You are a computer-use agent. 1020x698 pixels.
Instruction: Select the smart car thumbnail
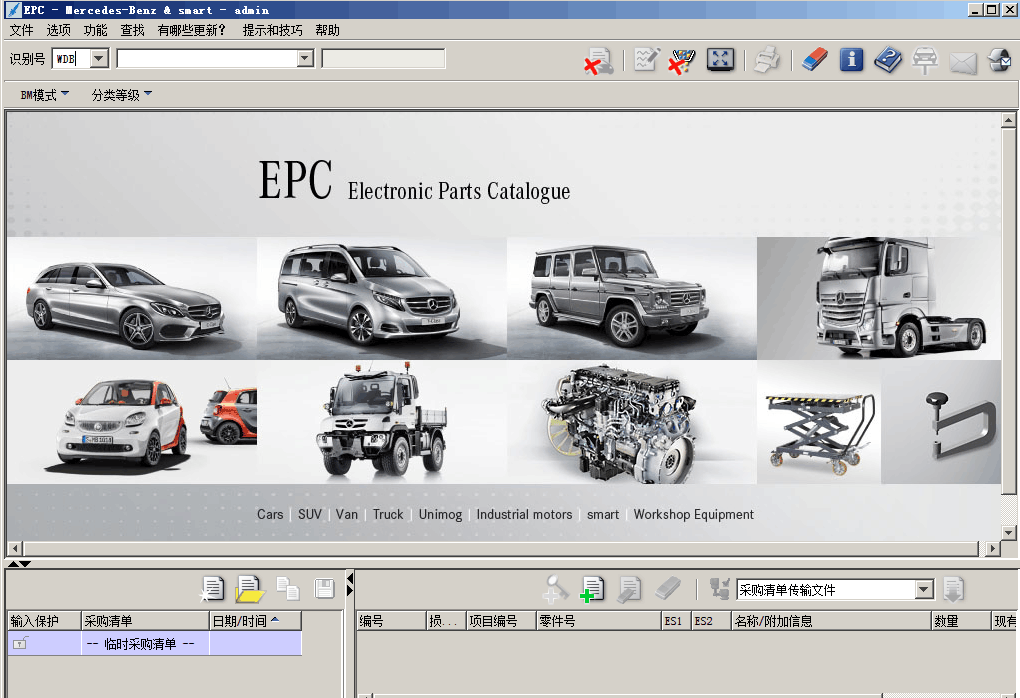131,422
